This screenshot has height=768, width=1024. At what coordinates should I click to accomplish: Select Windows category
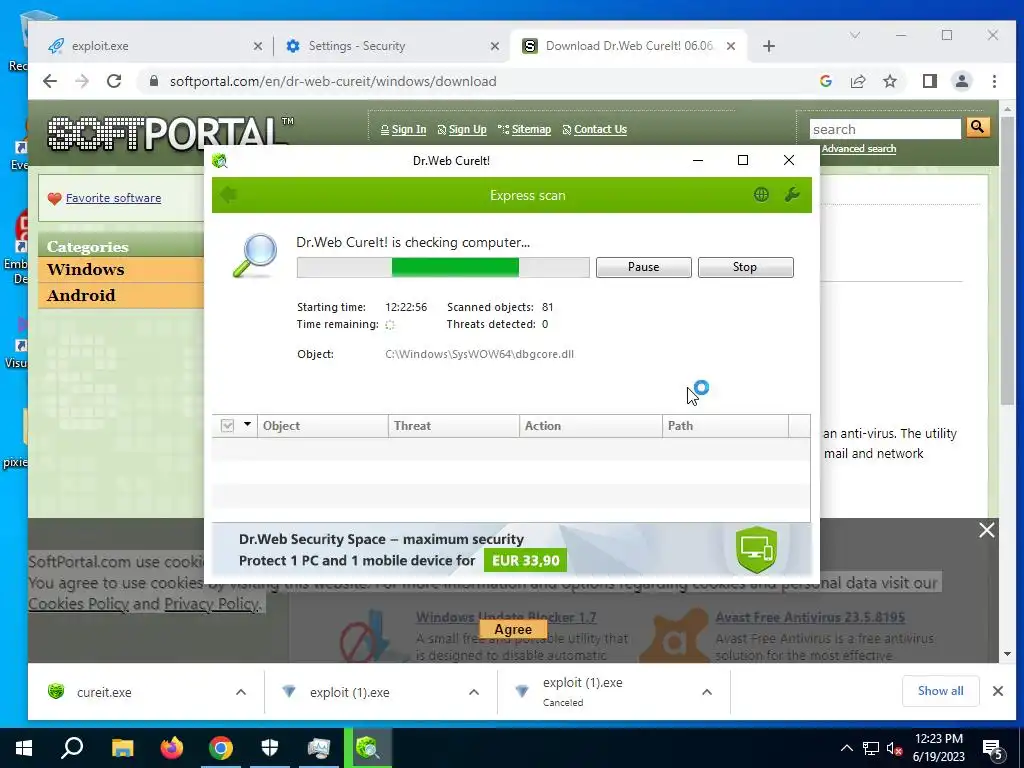(121, 269)
